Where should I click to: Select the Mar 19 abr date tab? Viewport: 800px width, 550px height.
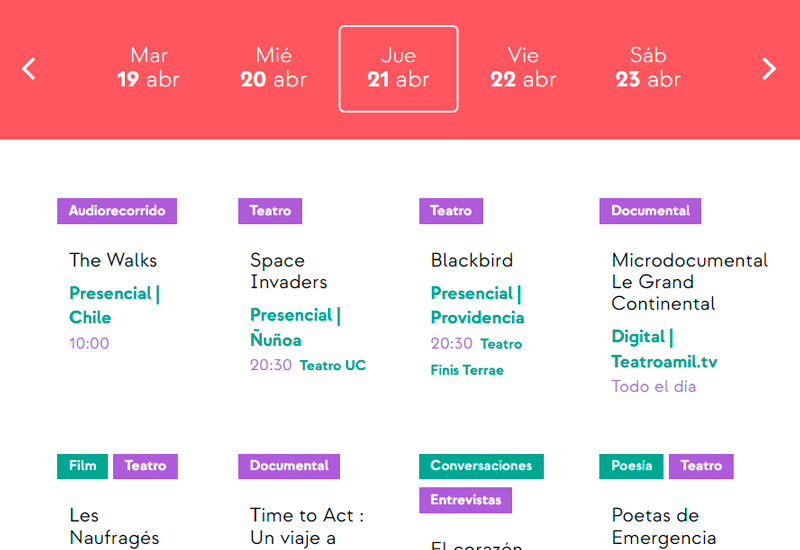click(148, 68)
